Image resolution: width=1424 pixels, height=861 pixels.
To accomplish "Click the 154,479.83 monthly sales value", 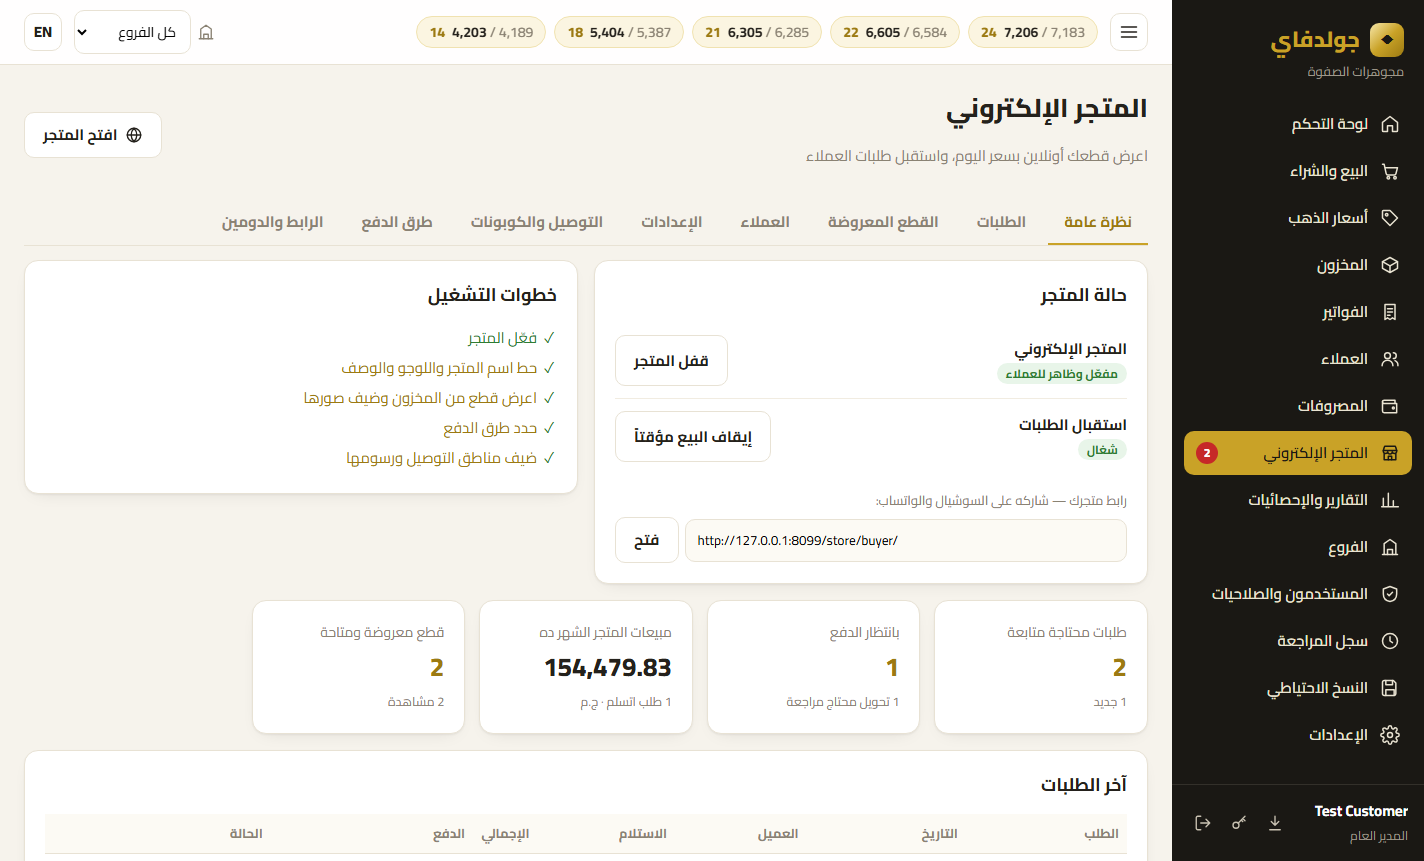I will click(x=608, y=667).
